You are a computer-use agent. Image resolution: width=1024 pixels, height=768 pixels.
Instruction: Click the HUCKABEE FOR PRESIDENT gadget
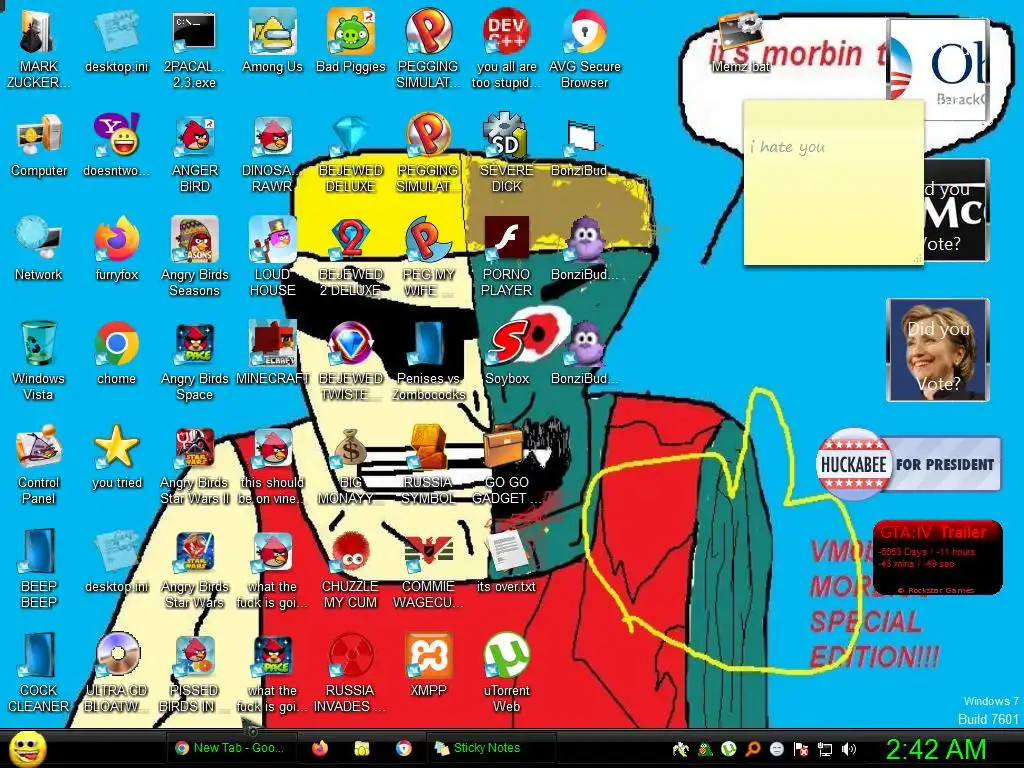908,464
